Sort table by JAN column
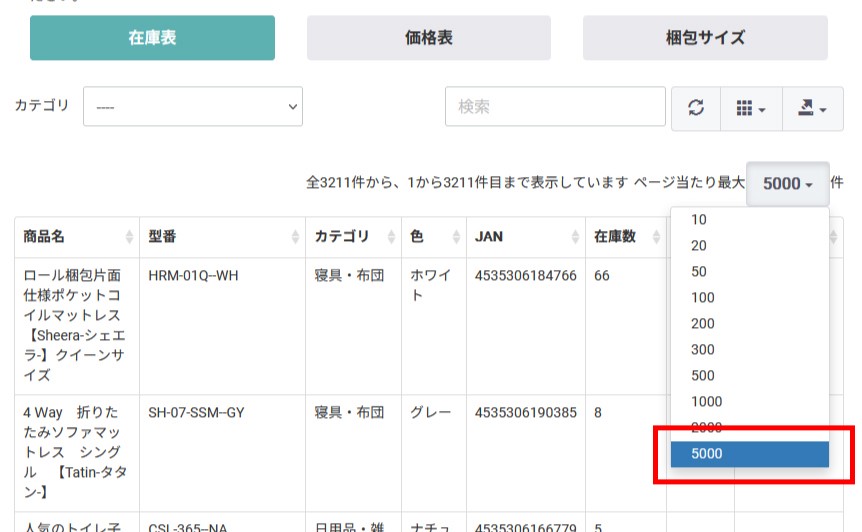Viewport: 862px width, 532px height. [x=526, y=237]
